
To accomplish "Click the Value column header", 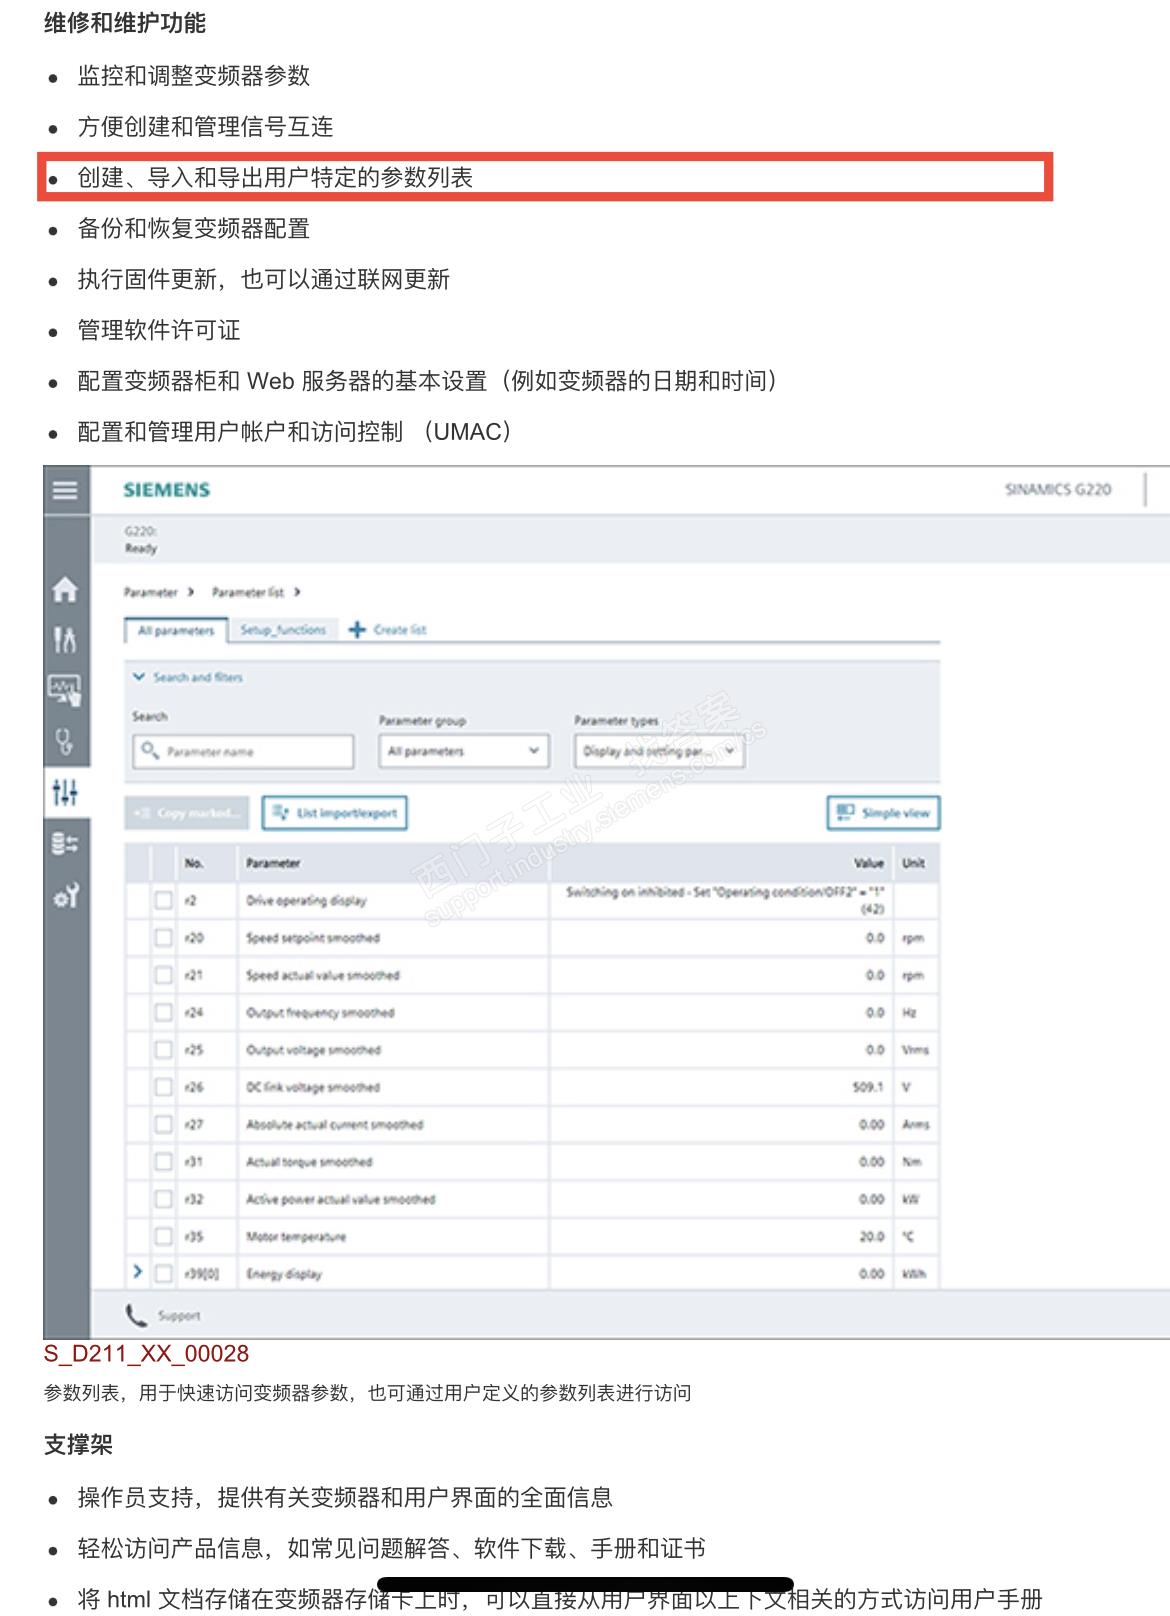I will (868, 863).
